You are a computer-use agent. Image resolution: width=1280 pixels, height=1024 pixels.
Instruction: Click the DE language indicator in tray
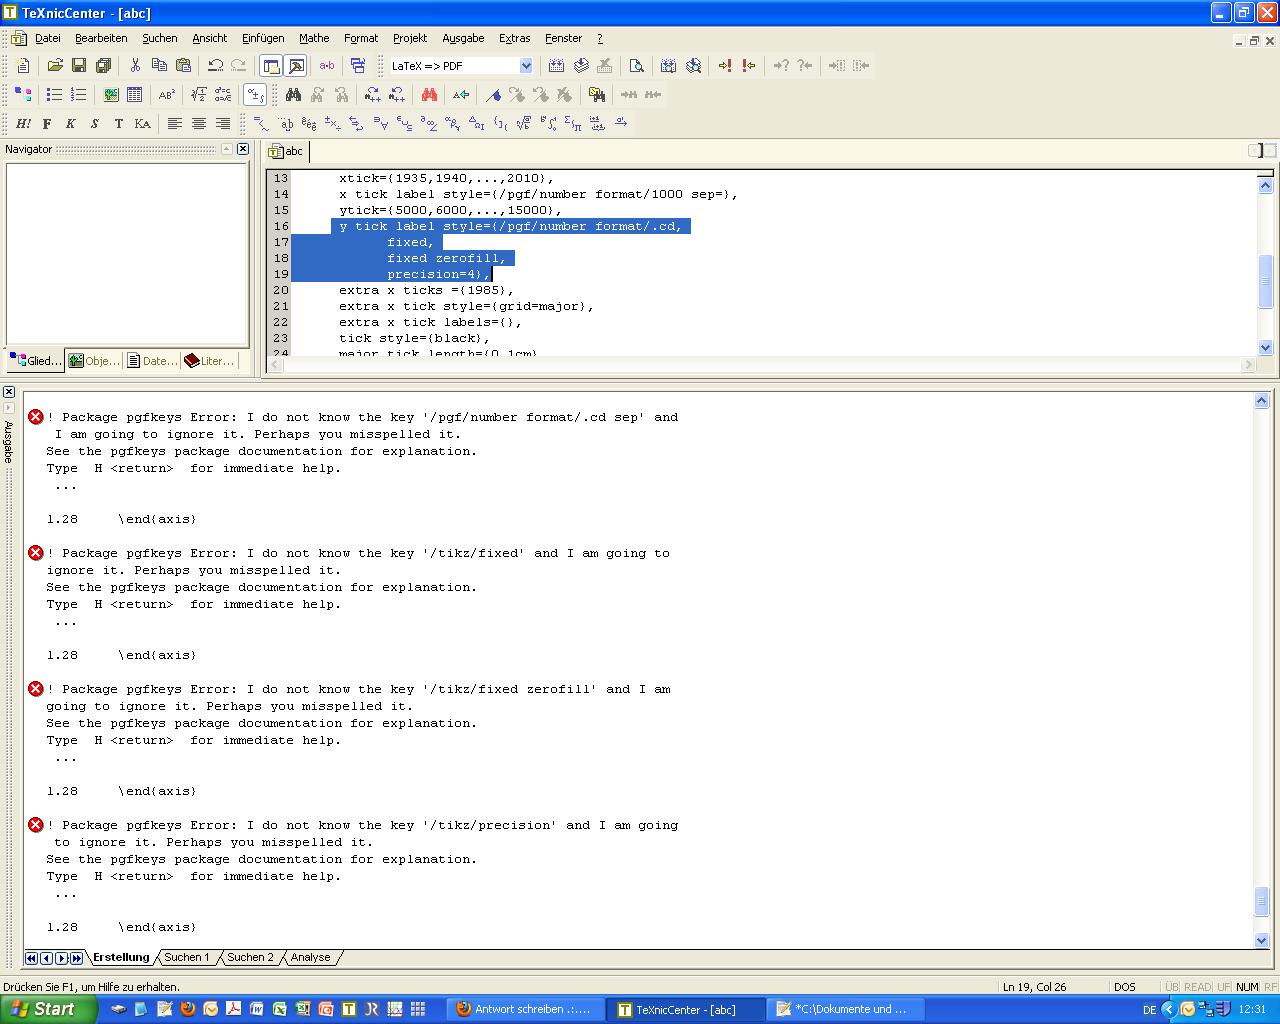[1149, 1010]
